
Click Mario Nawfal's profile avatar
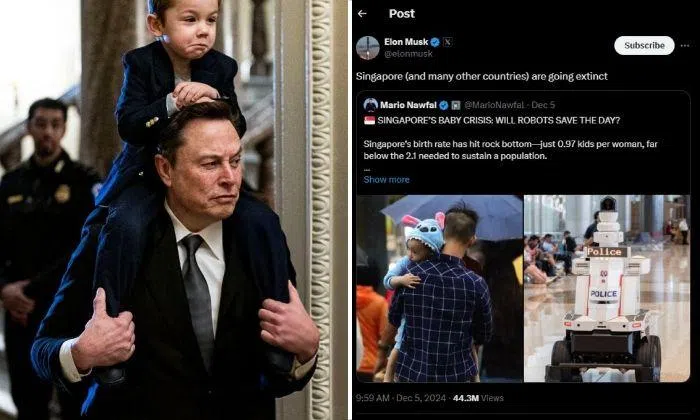click(x=371, y=105)
